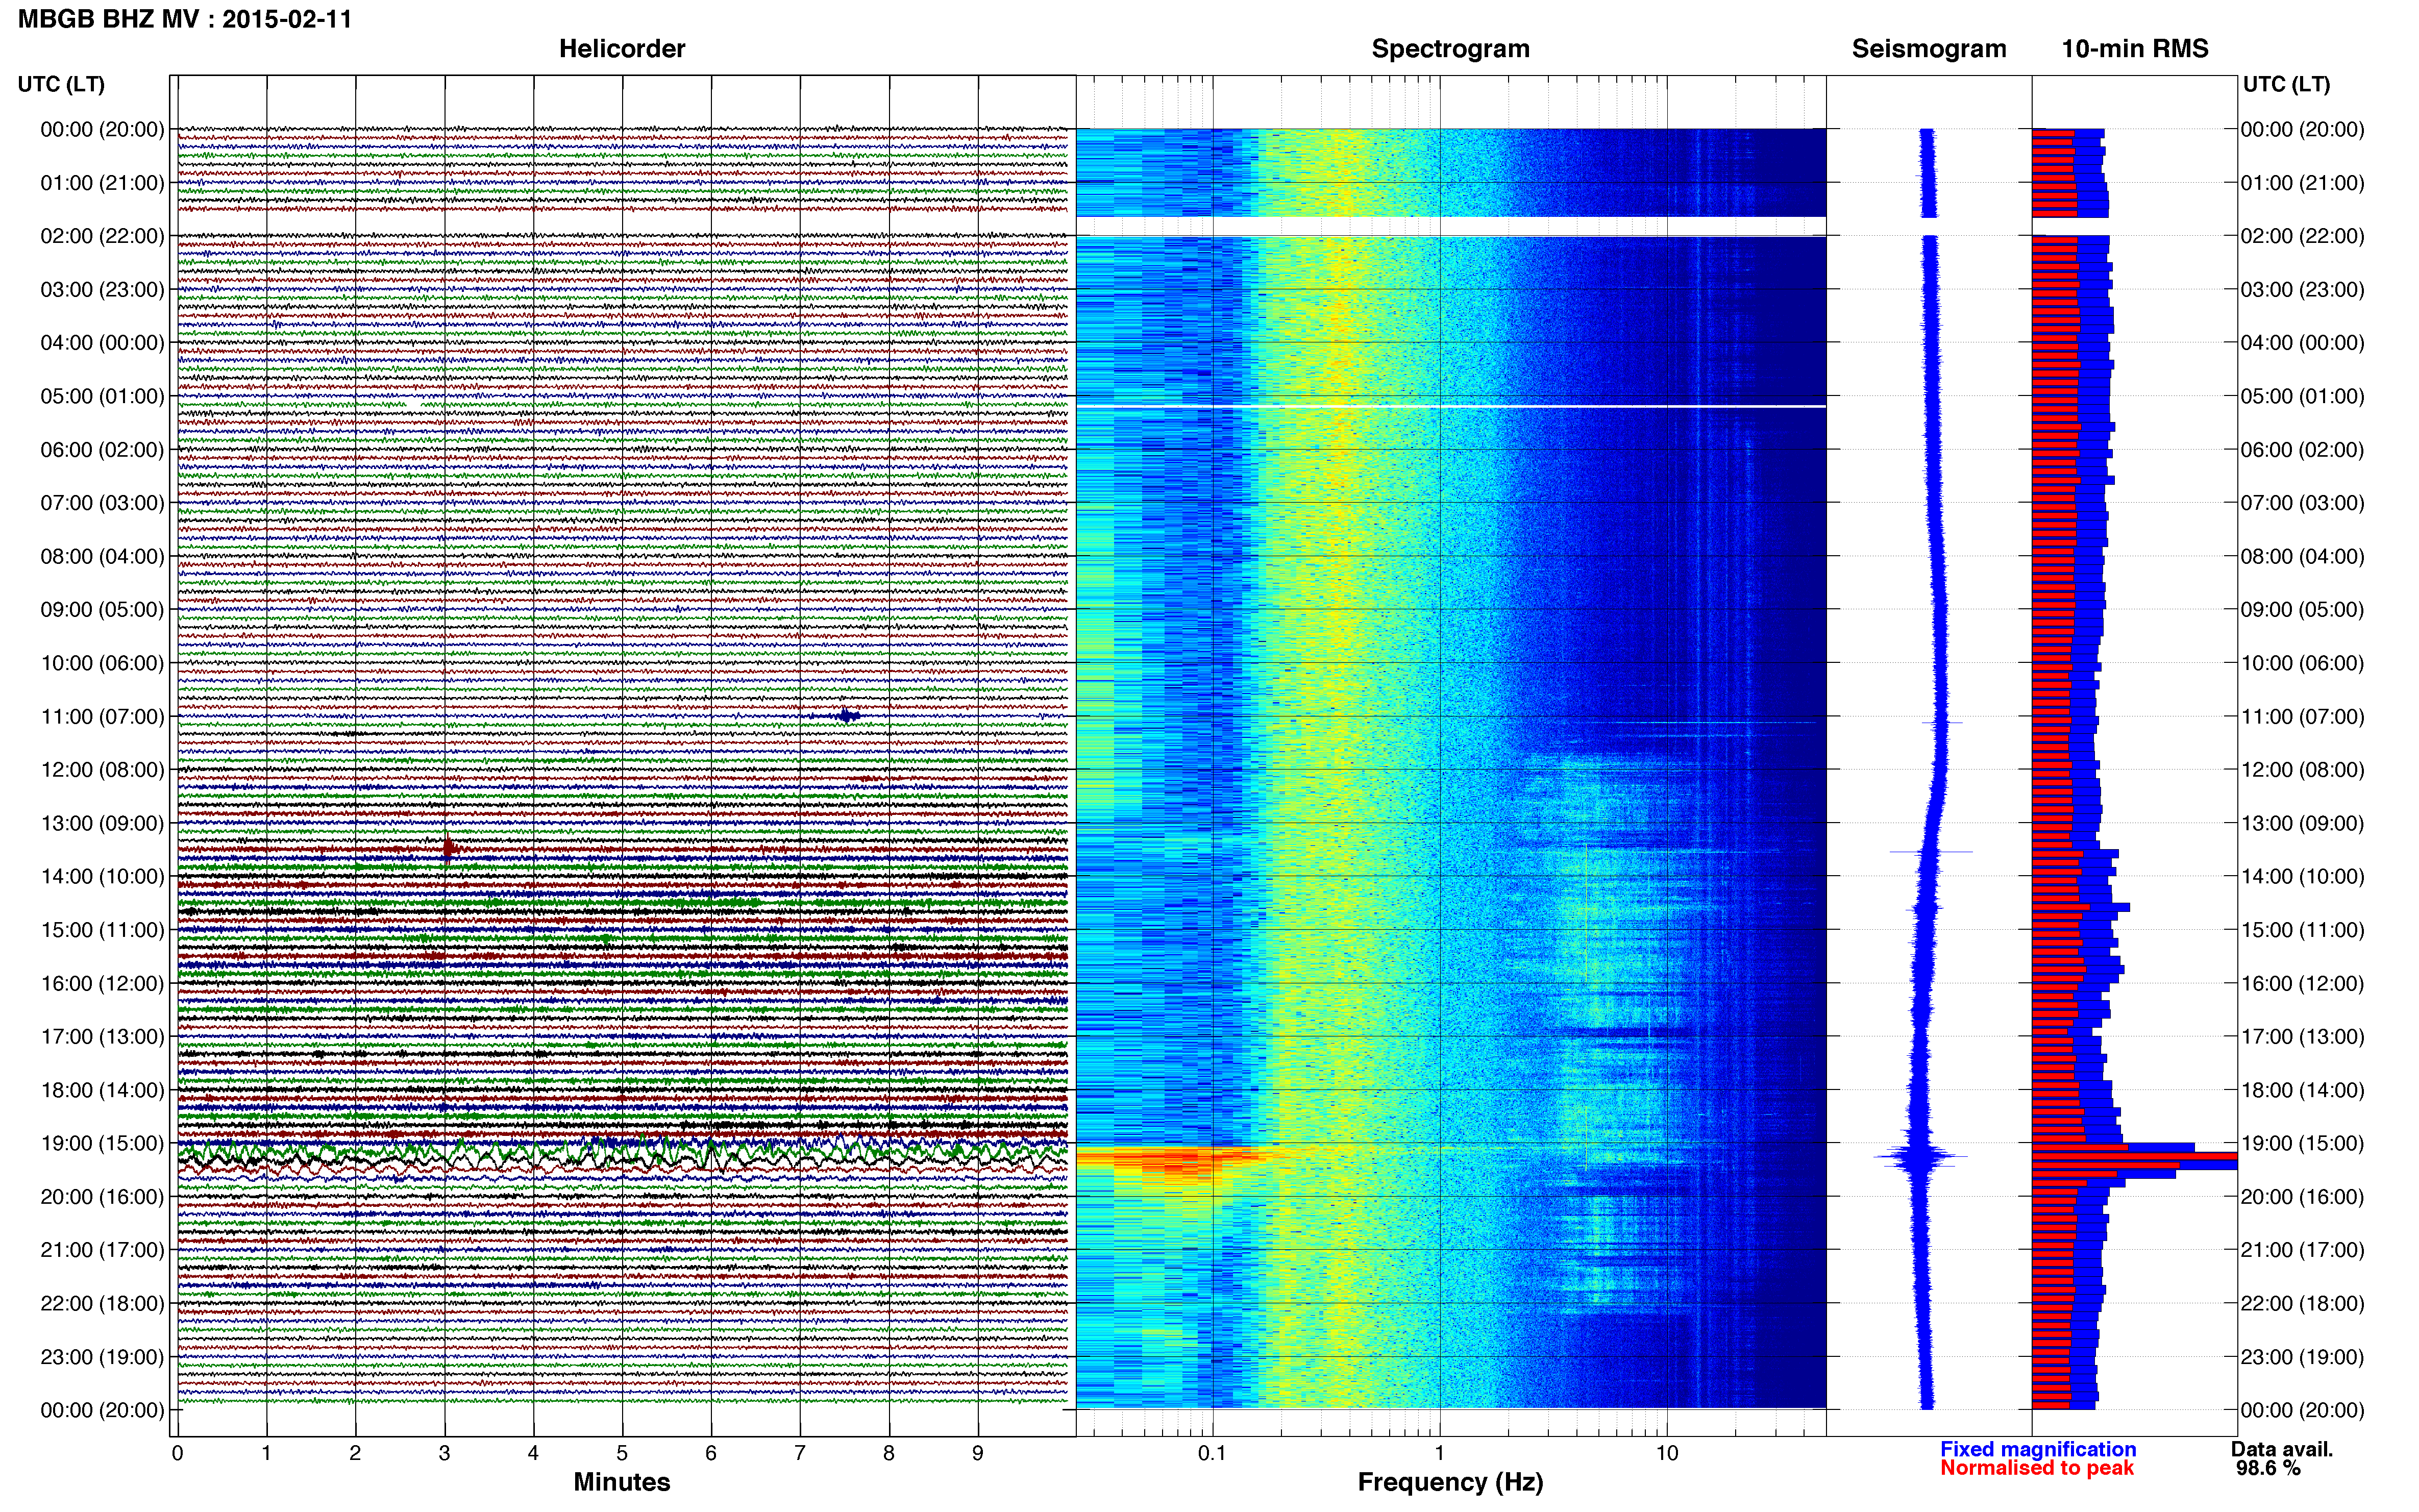
Task: Click the 01:00 (21:00) label beside the Helicorder
Action: pyautogui.click(x=102, y=183)
